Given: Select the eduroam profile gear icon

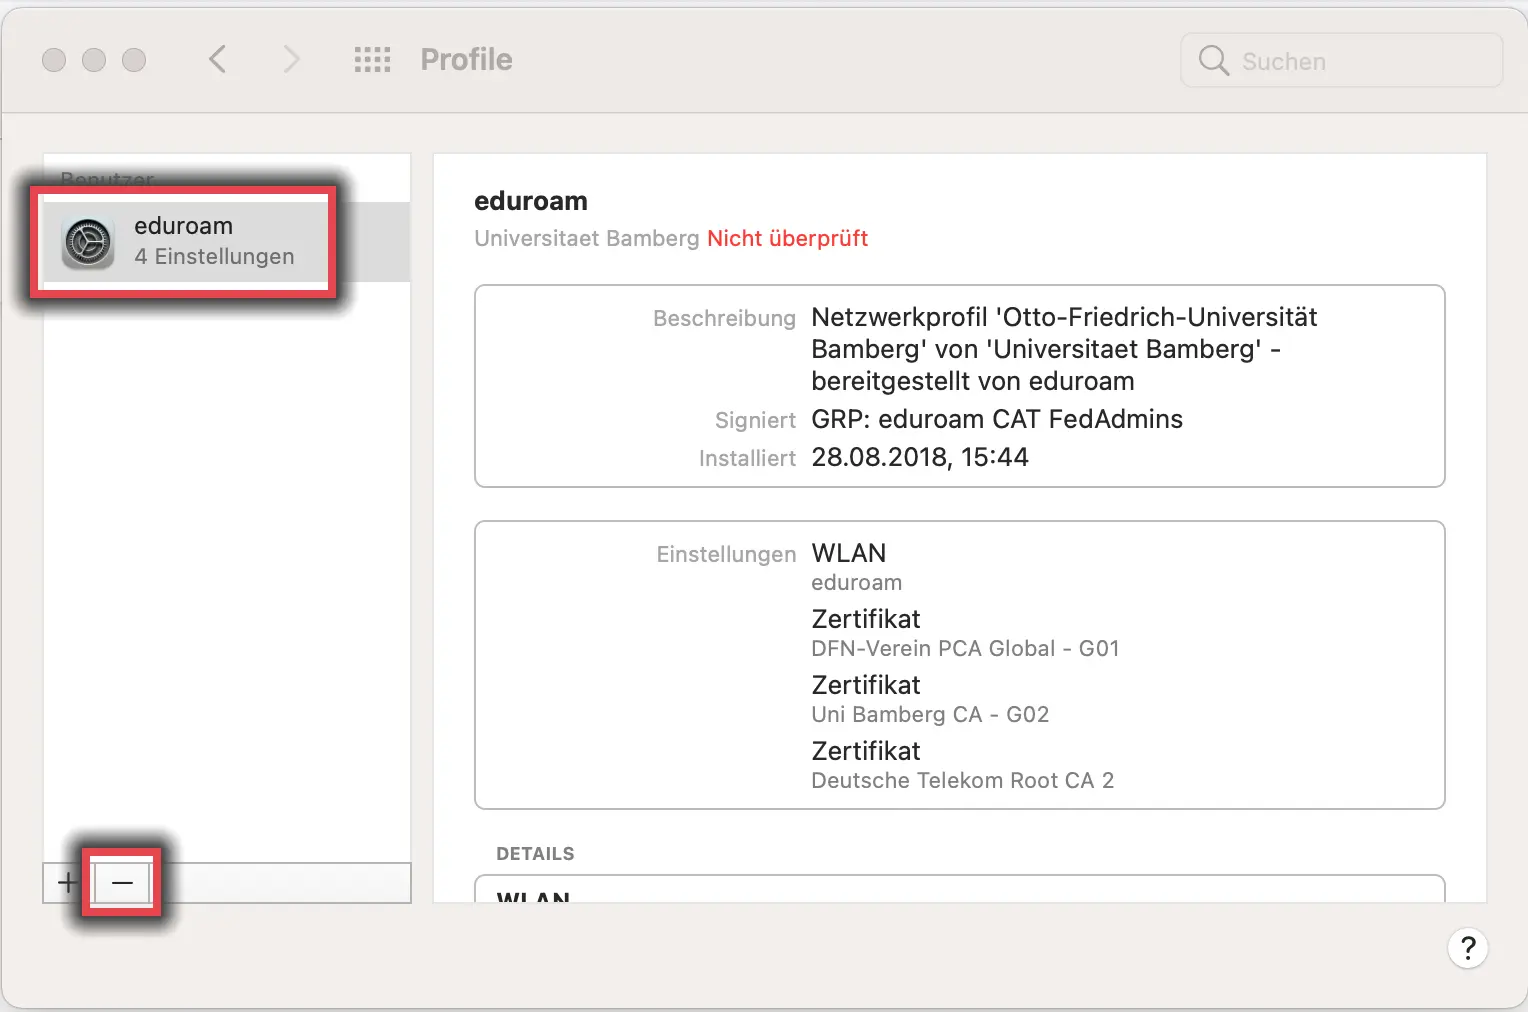Looking at the screenshot, I should pyautogui.click(x=88, y=243).
